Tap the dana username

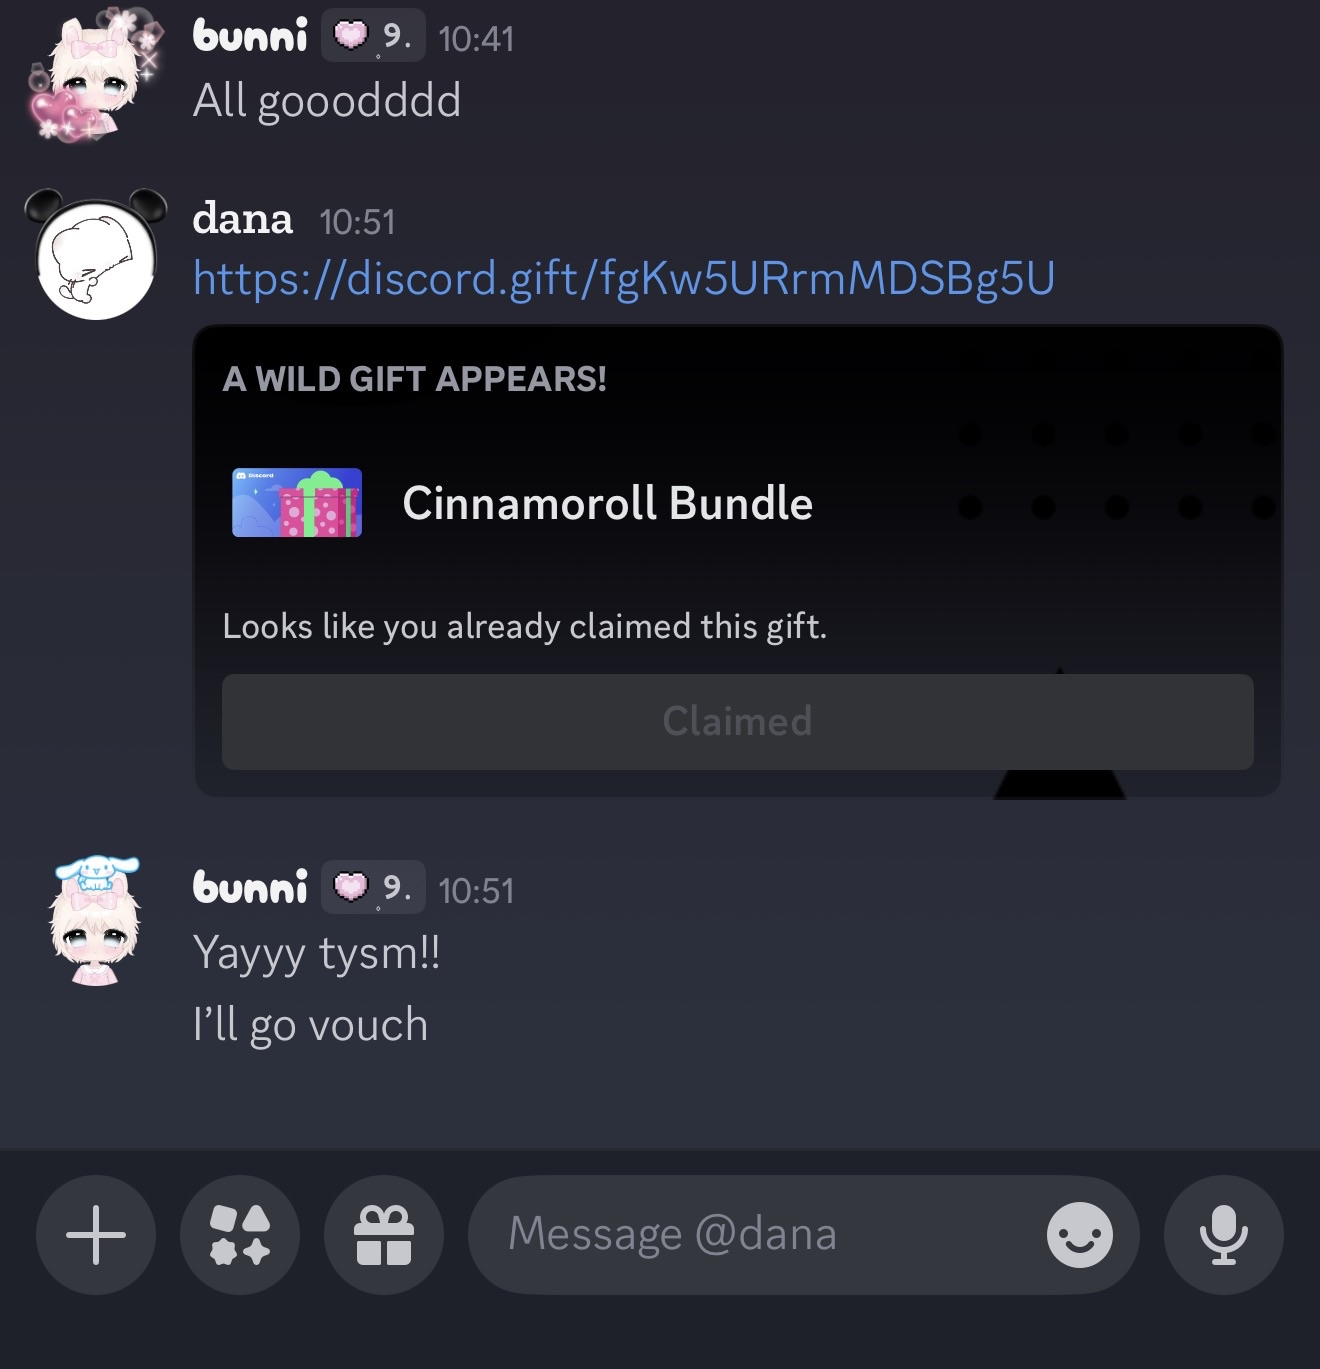pos(243,218)
